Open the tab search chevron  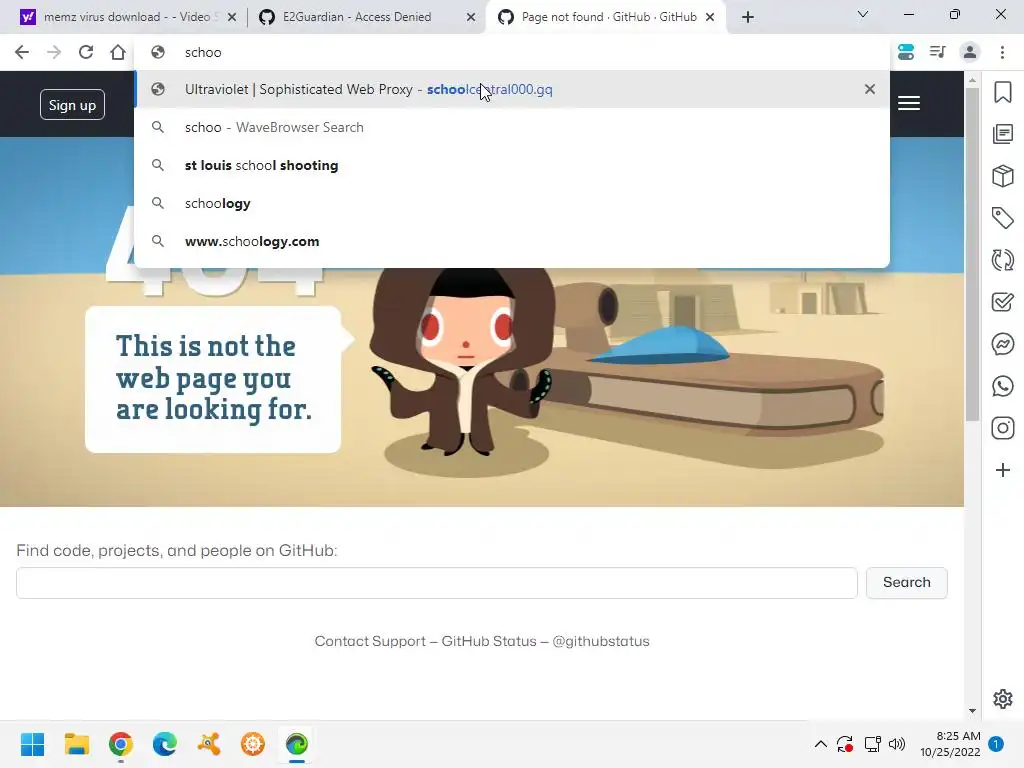(863, 14)
